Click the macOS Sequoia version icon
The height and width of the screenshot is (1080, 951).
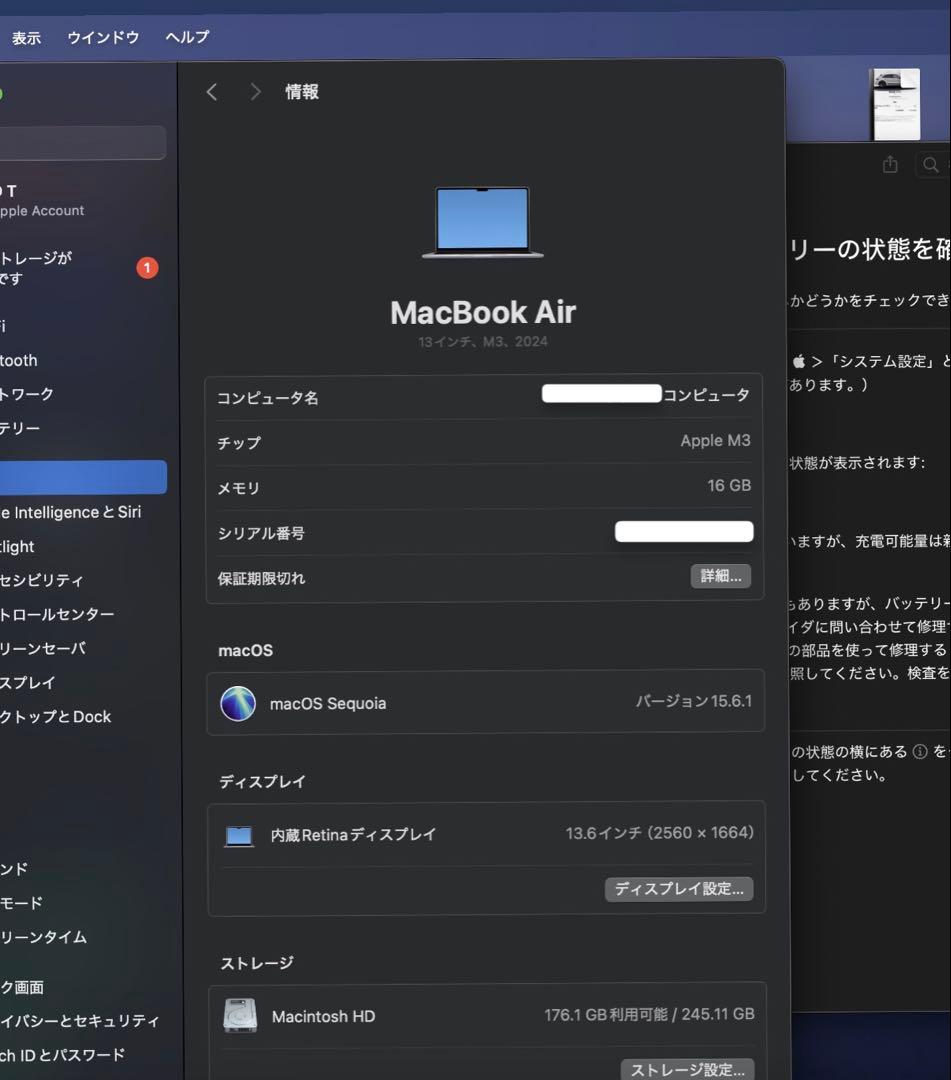tap(238, 703)
